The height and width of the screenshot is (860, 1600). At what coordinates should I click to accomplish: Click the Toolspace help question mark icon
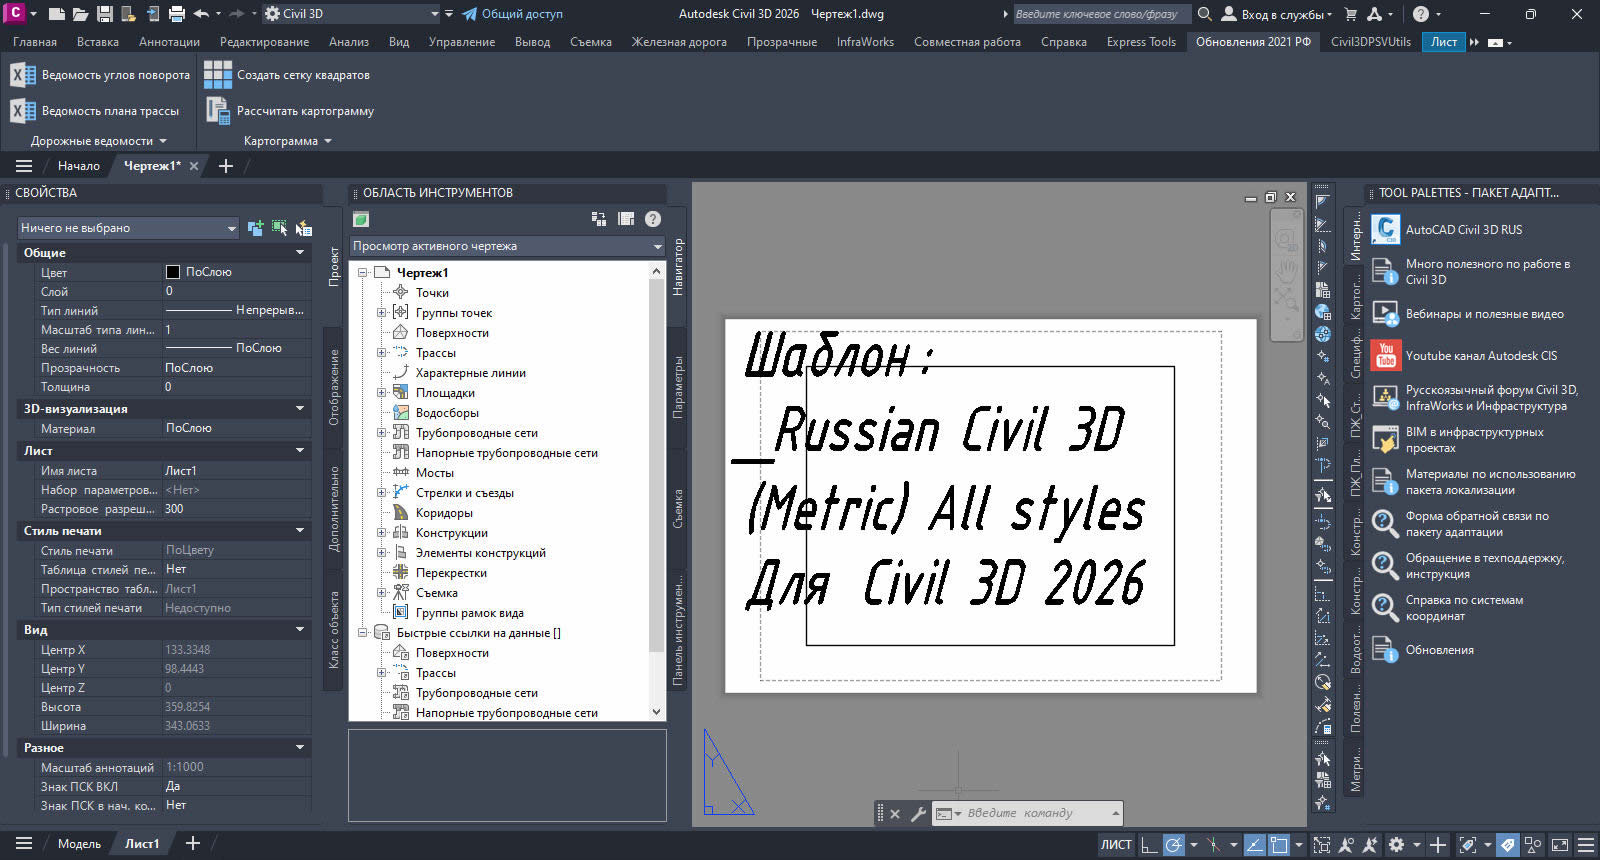(653, 219)
